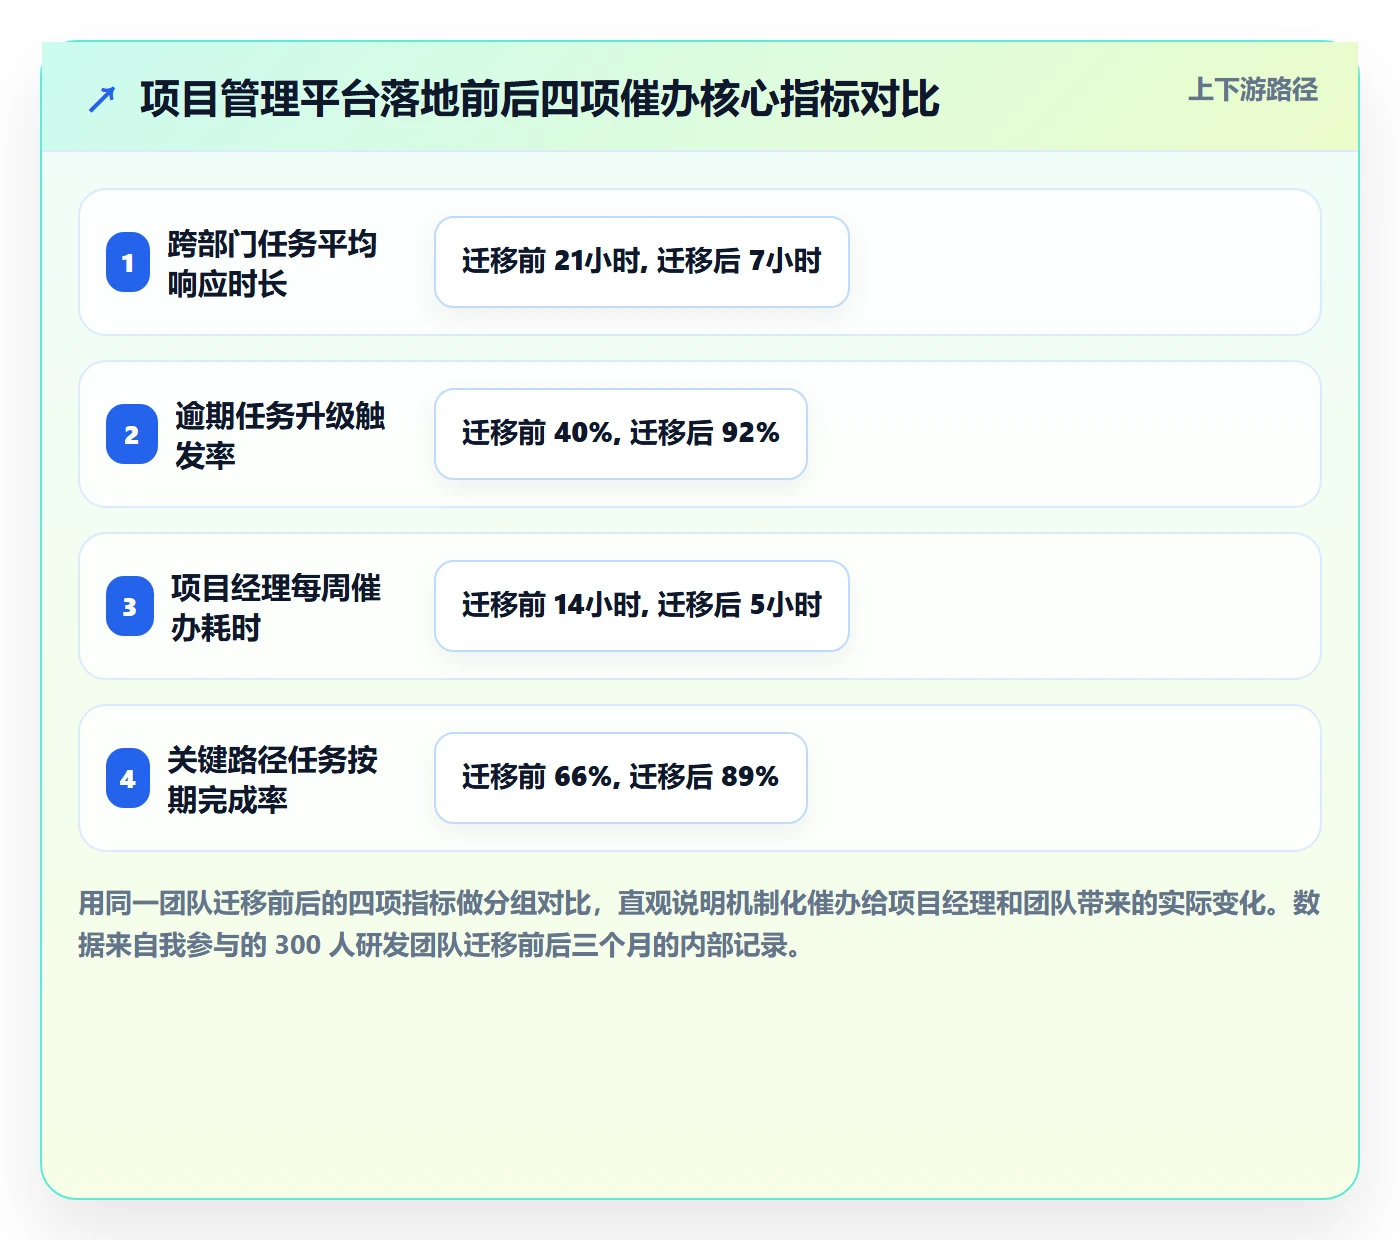Click the title 项目管理平台落地前后四项催办核心指标对比
The width and height of the screenshot is (1400, 1240).
click(540, 99)
